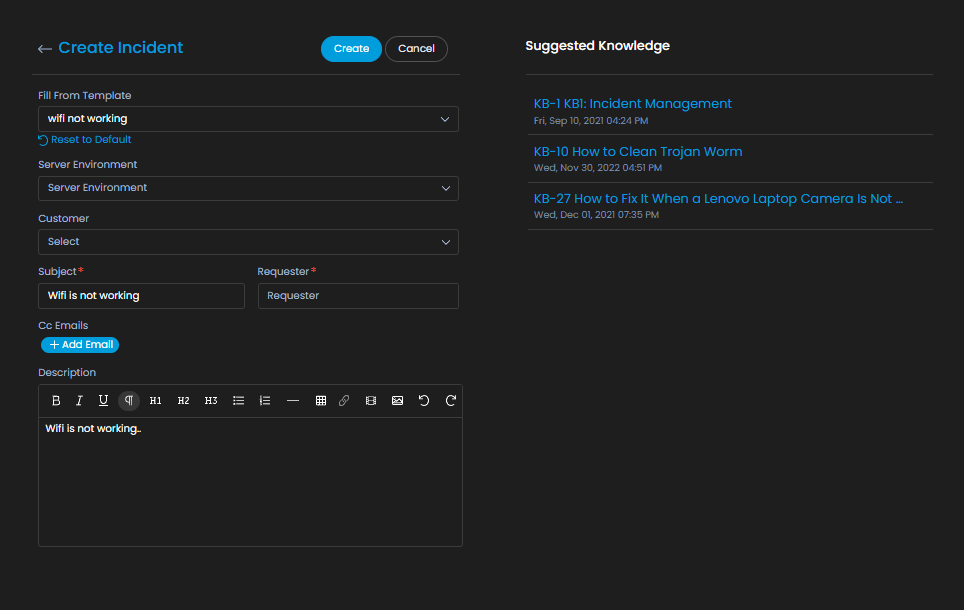Open the Server Environment dropdown
This screenshot has height=610, width=964.
[x=248, y=188]
